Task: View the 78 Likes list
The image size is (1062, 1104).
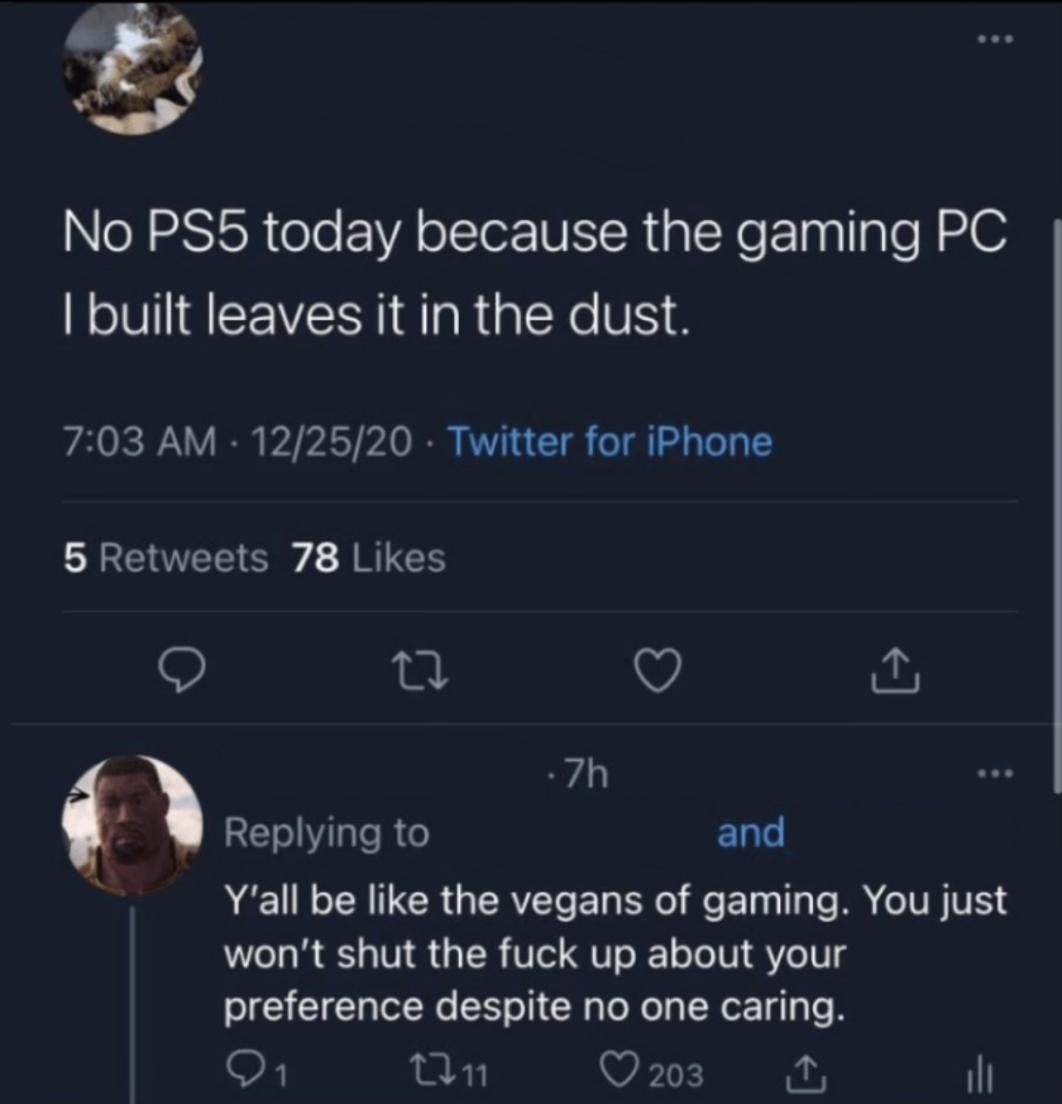Action: point(369,558)
